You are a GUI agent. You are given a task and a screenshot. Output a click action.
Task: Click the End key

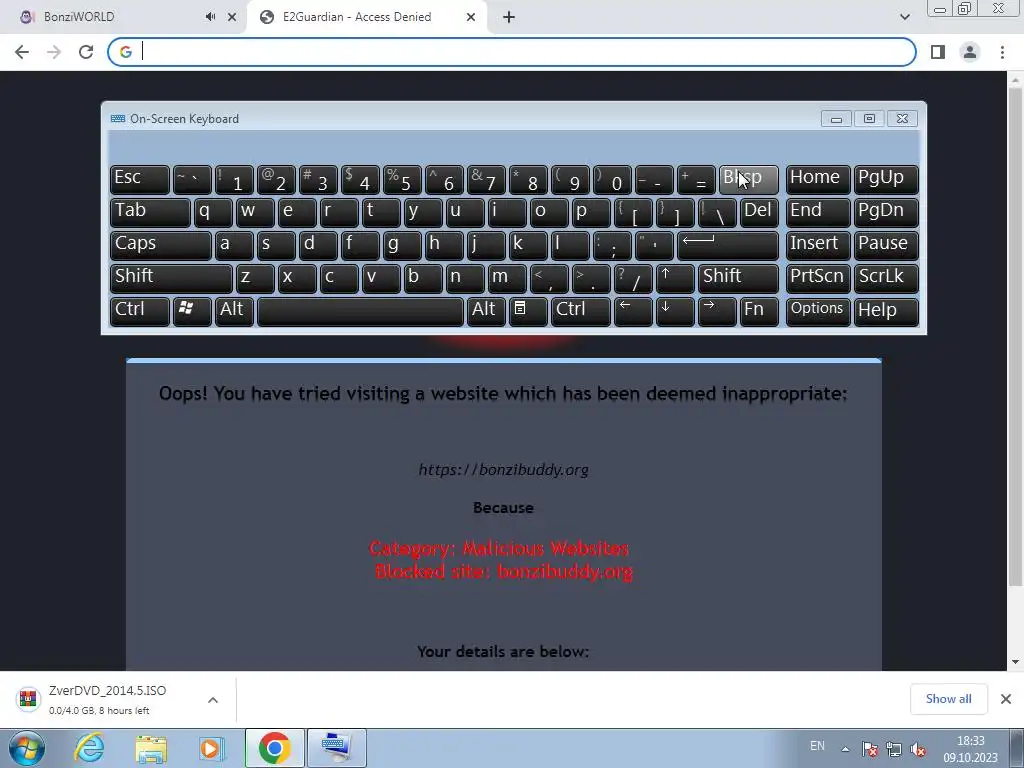click(818, 212)
